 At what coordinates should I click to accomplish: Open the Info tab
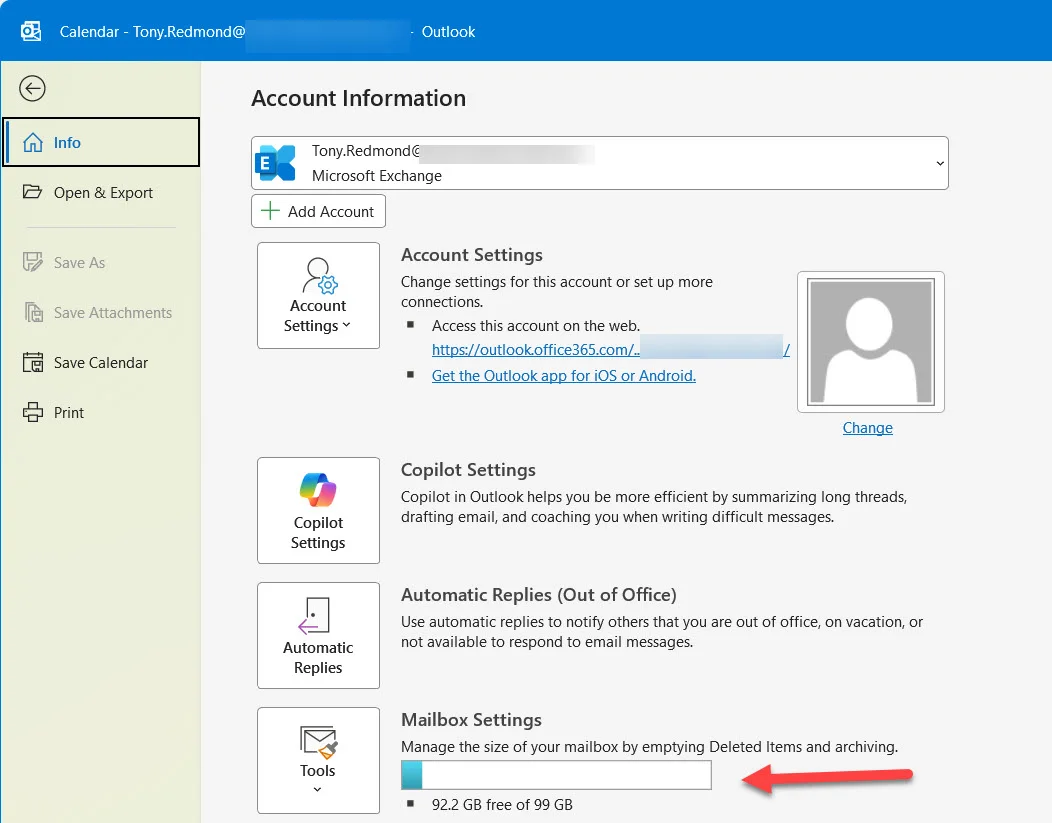pyautogui.click(x=101, y=142)
